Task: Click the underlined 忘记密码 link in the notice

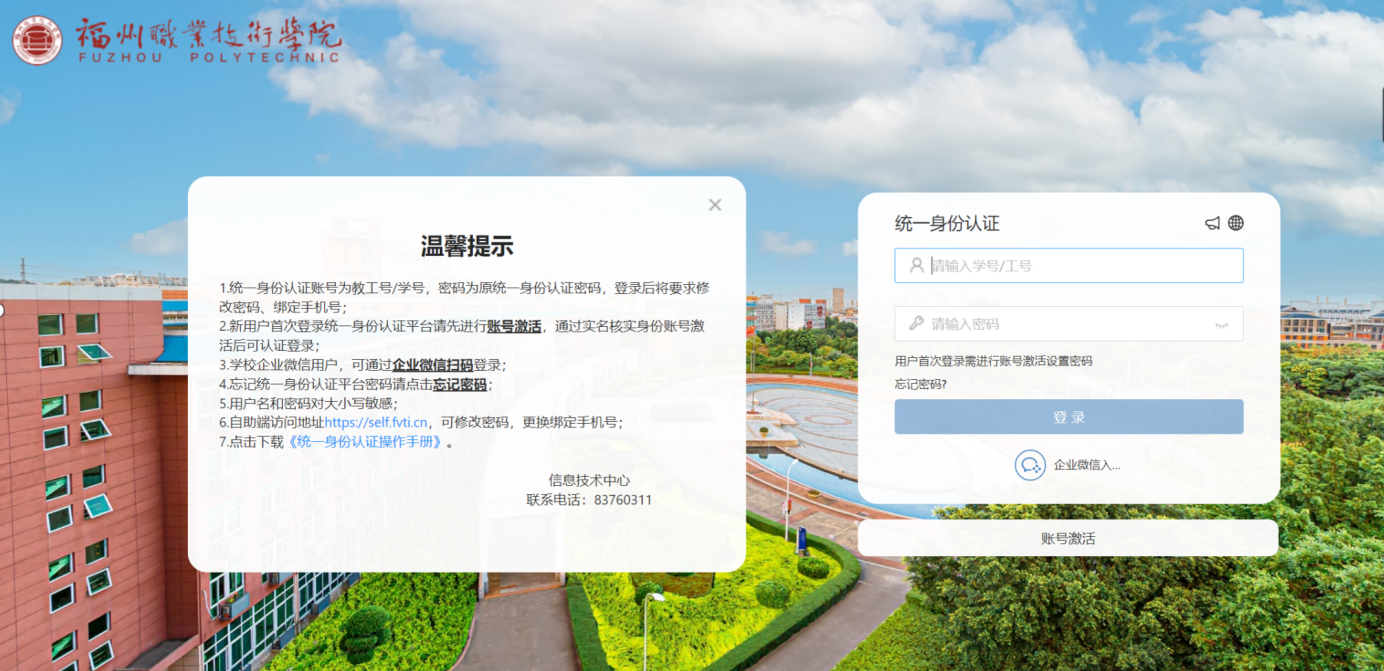Action: coord(460,384)
